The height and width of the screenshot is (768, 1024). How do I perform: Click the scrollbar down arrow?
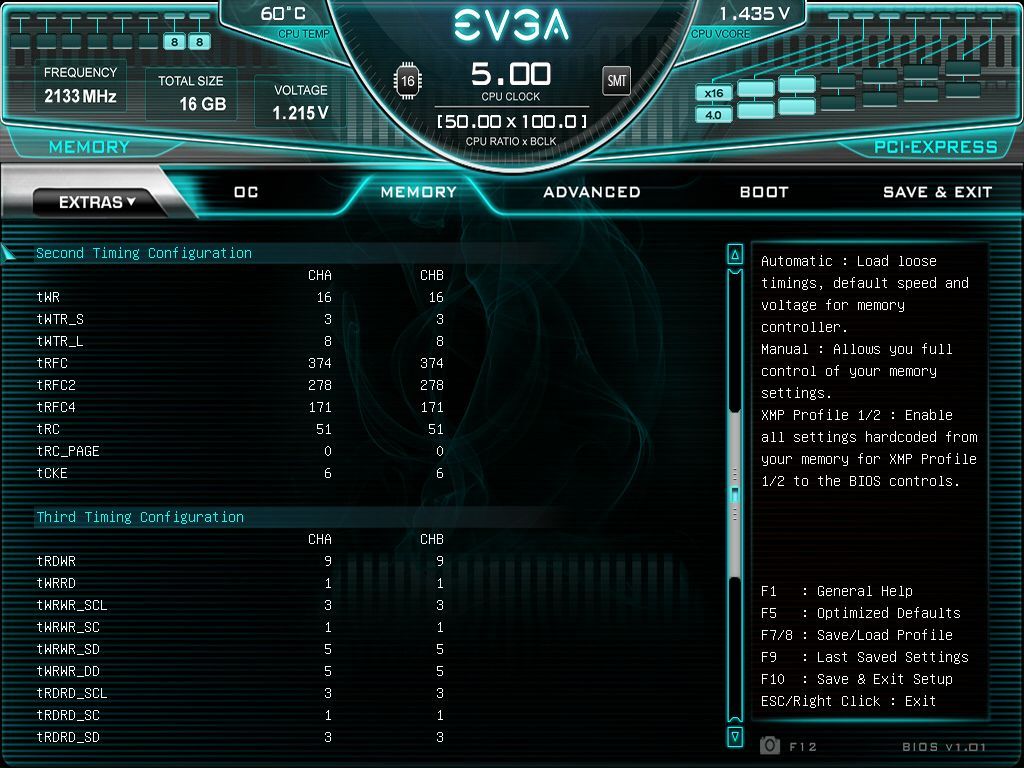coord(735,737)
